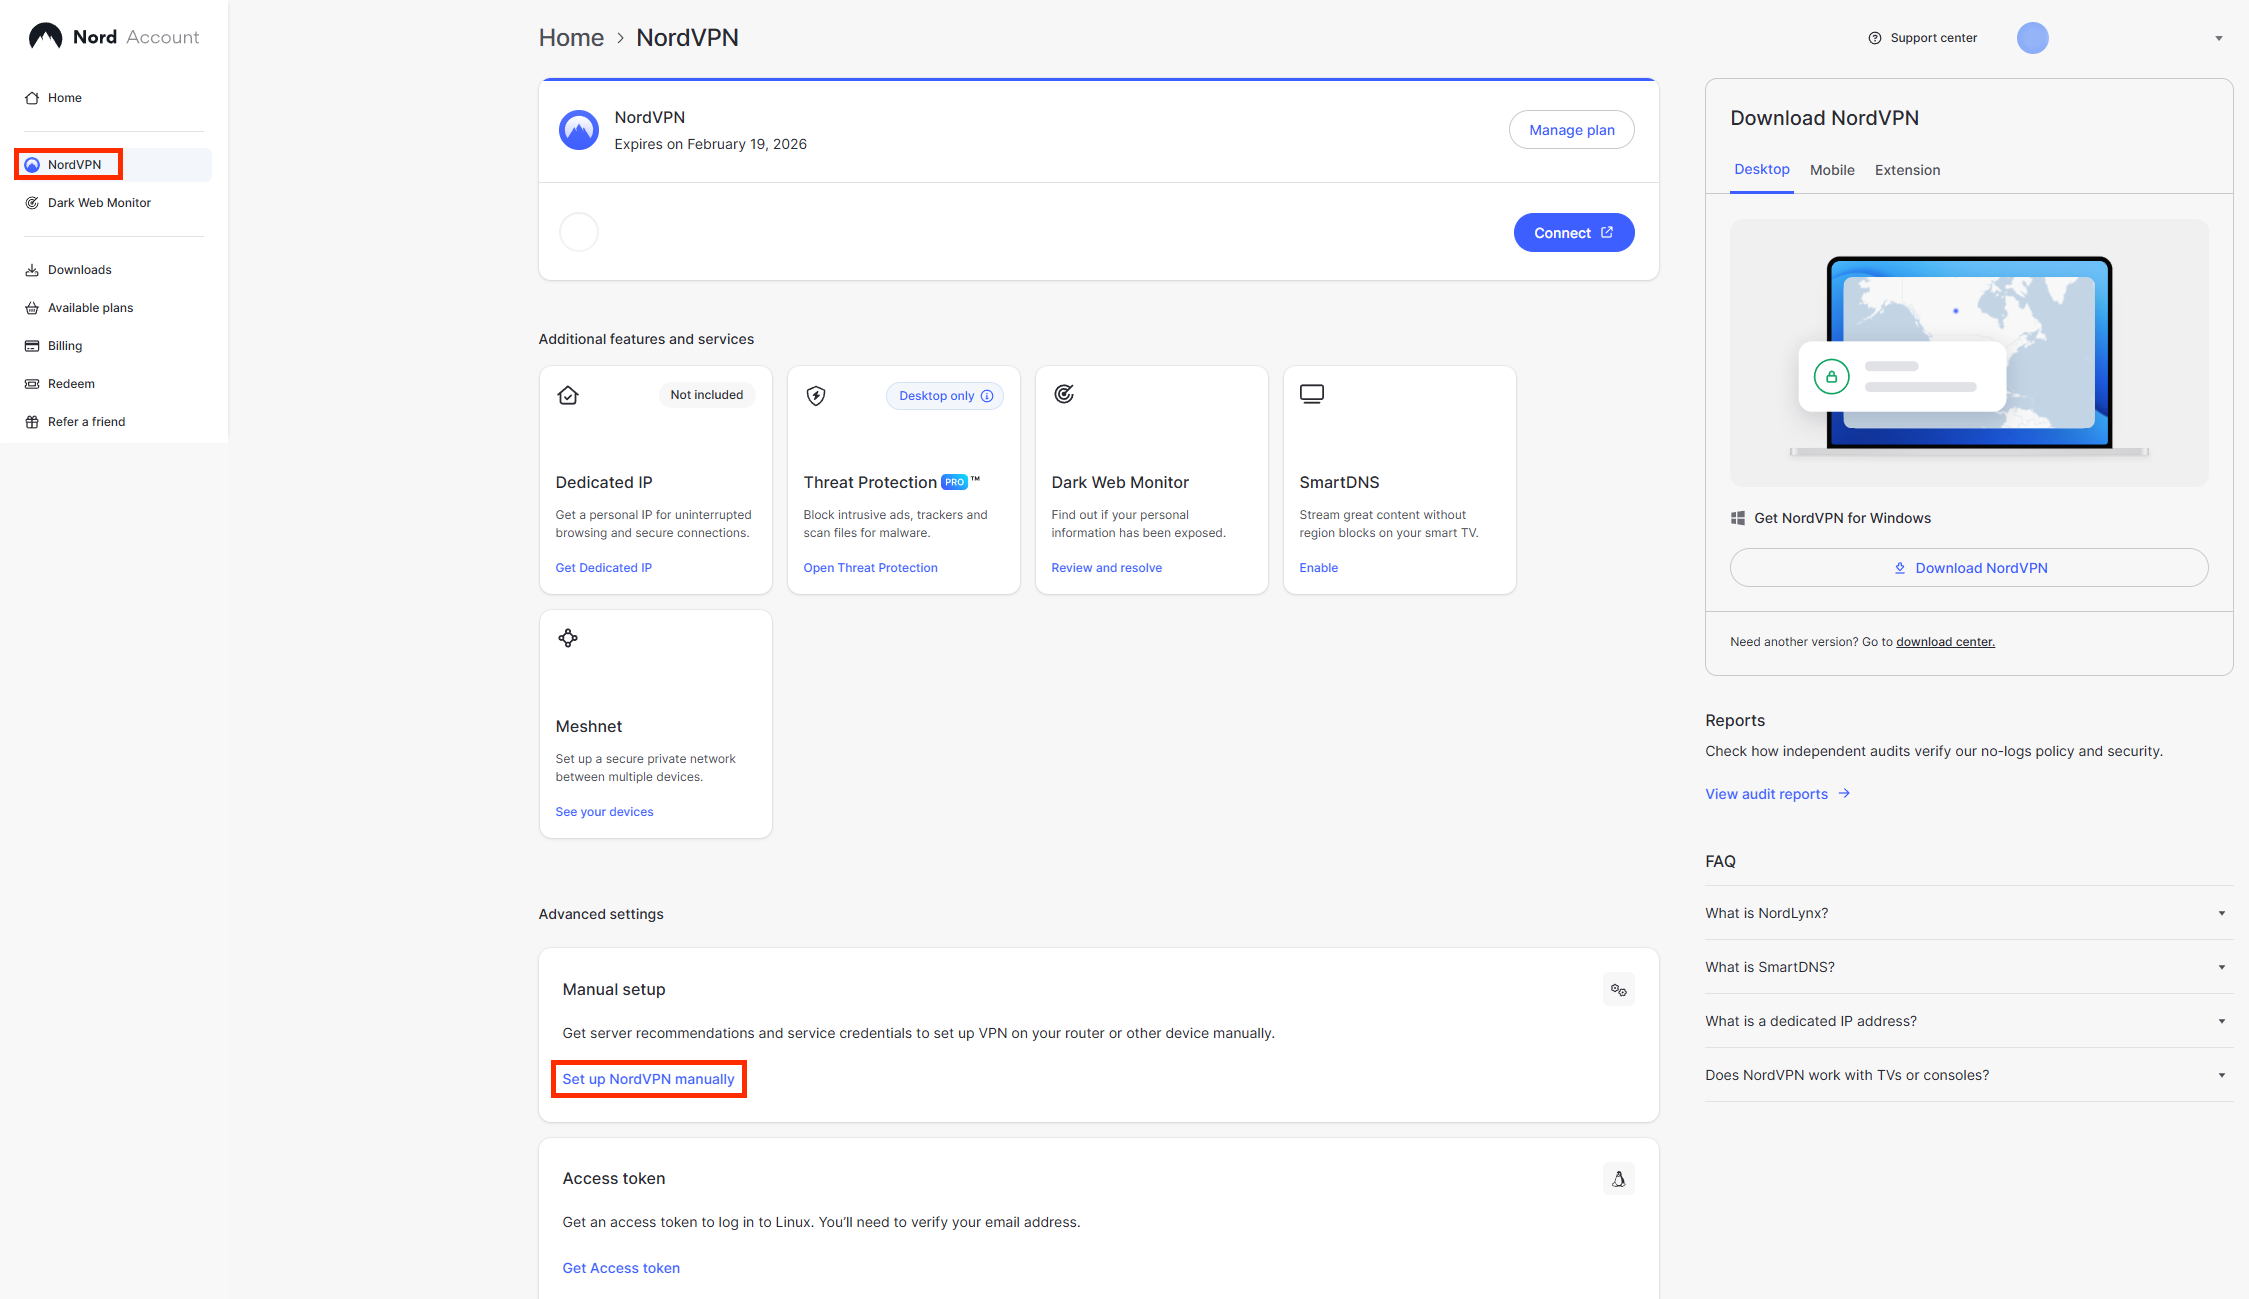This screenshot has height=1299, width=2249.
Task: Open Available plans in the sidebar
Action: pyautogui.click(x=79, y=308)
